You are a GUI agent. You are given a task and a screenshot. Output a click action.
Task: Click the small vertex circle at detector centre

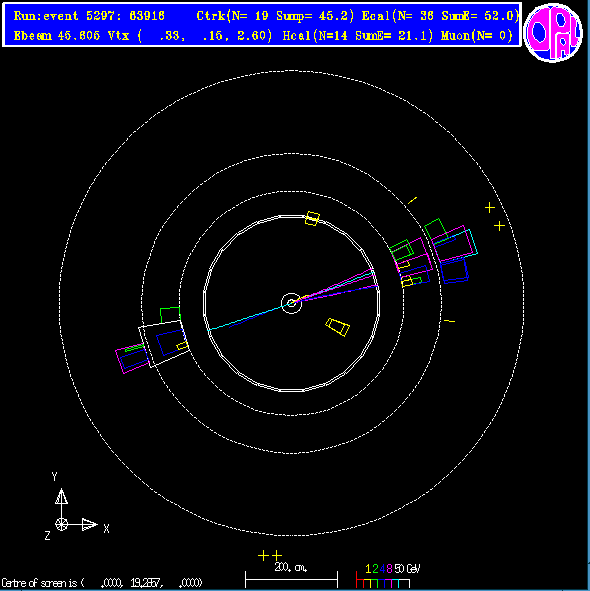click(291, 303)
